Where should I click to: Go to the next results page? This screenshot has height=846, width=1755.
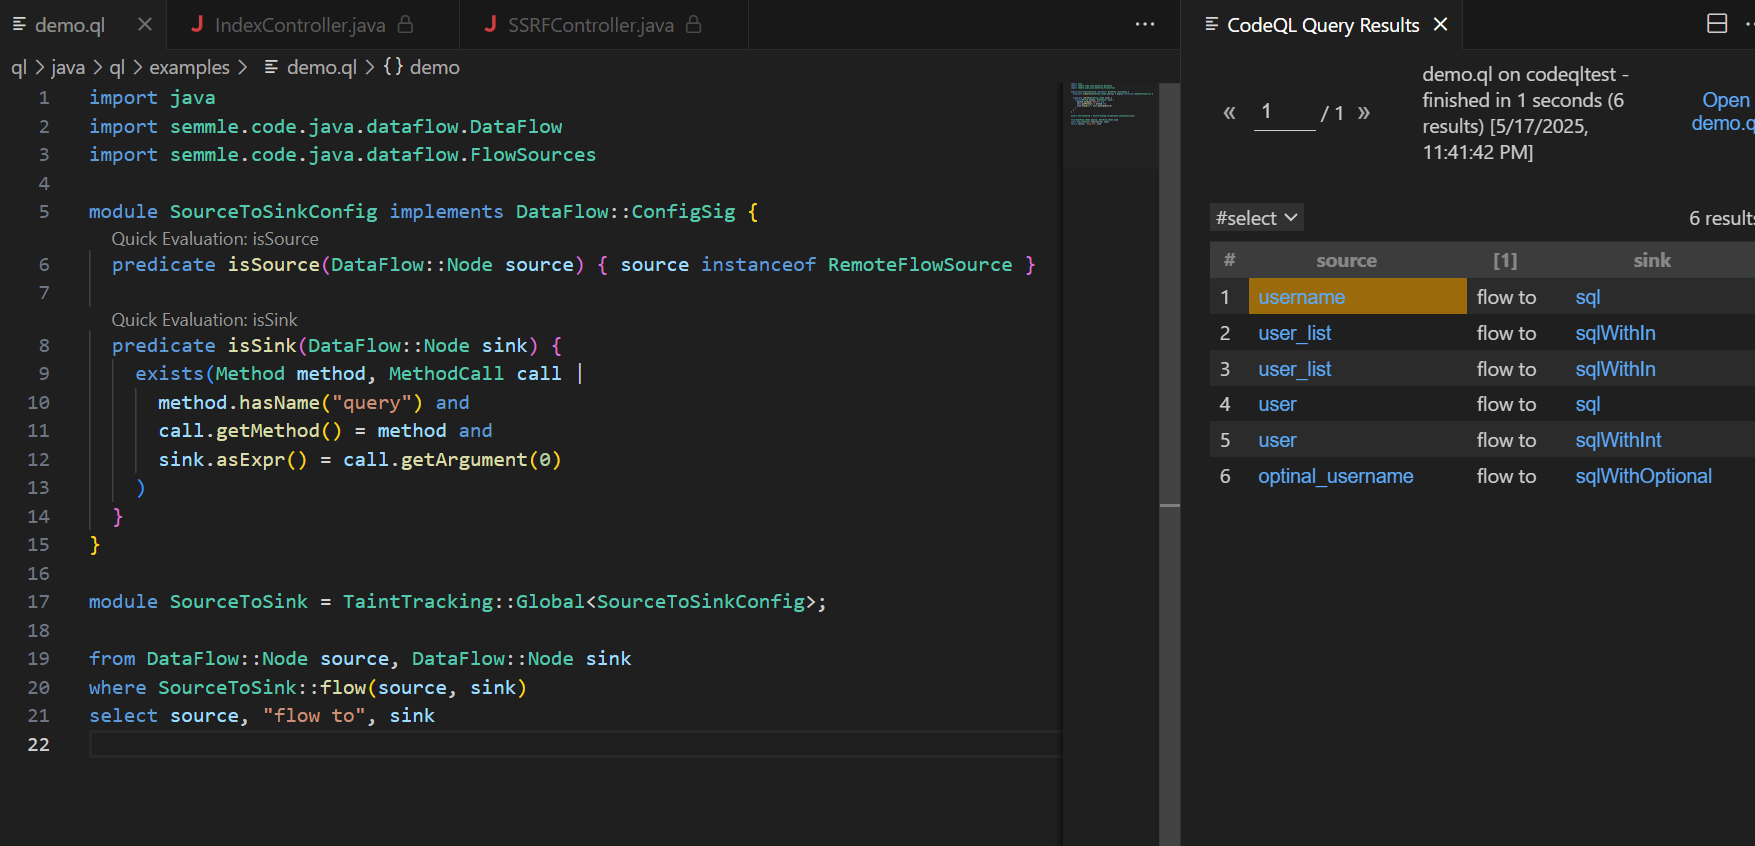pos(1363,113)
